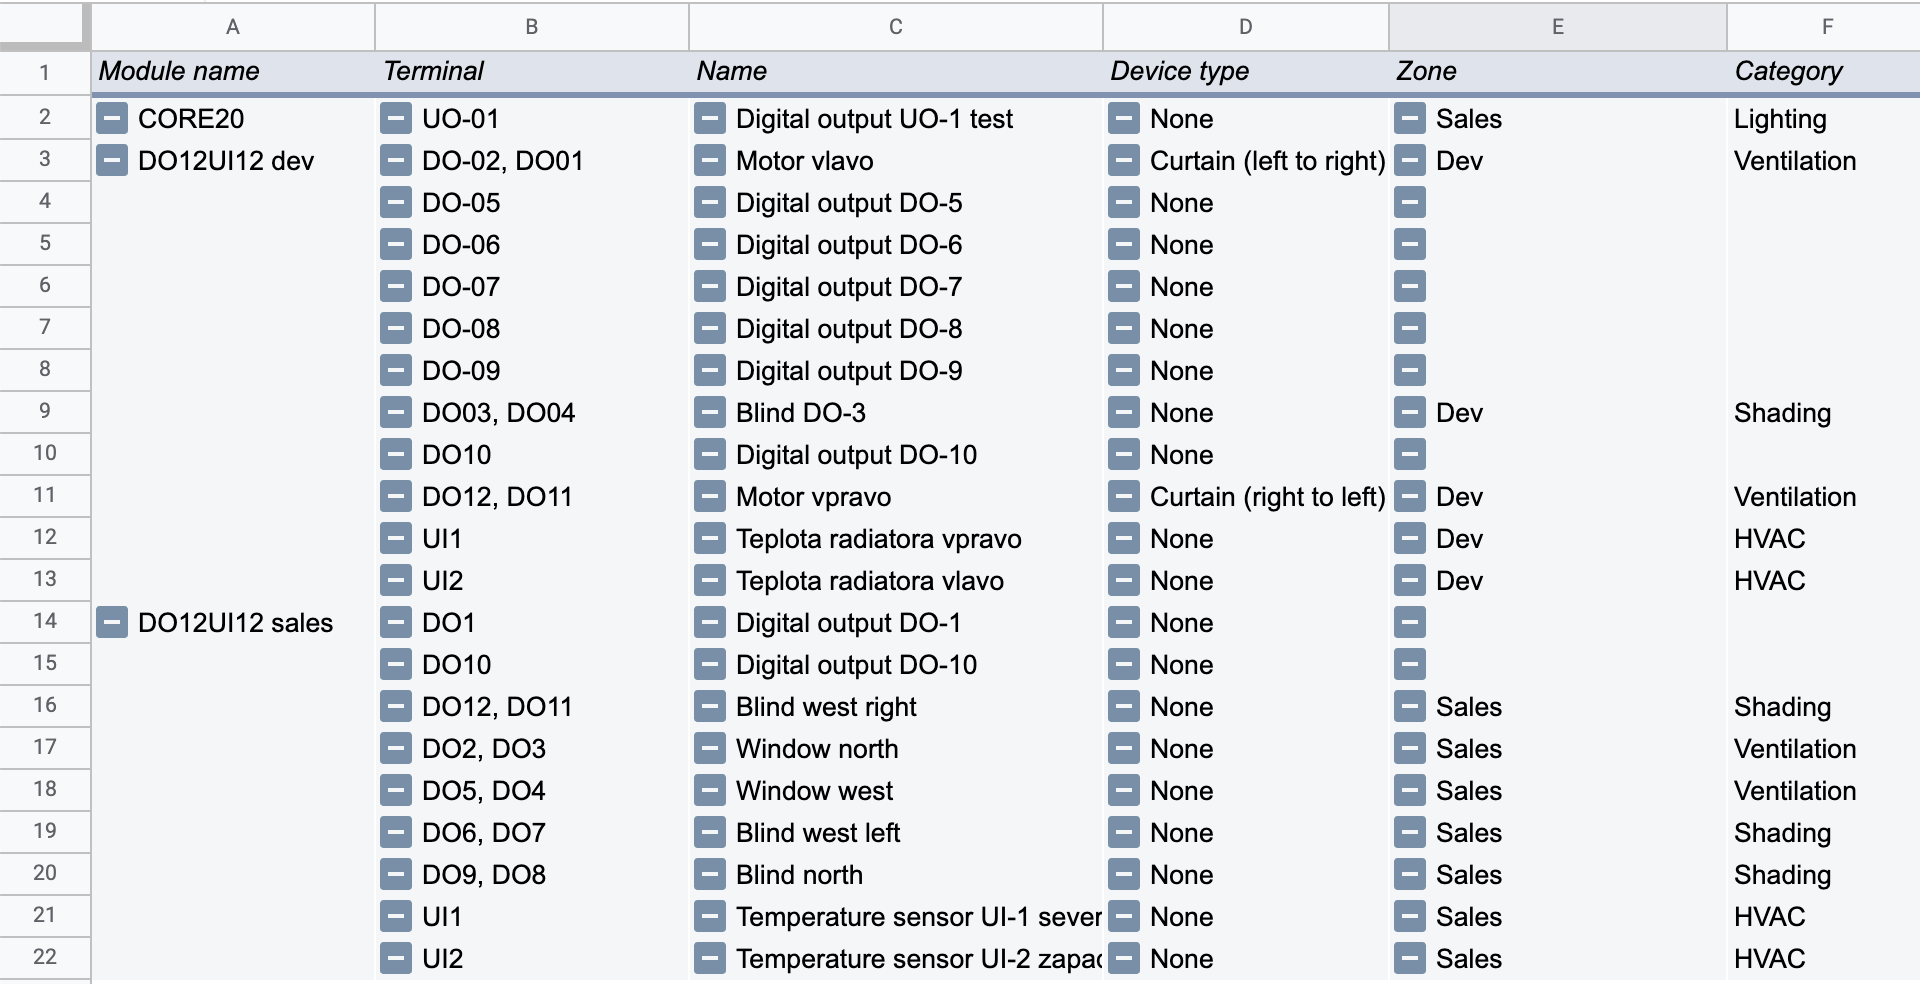Select column E header
1920x984 pixels.
1557,27
